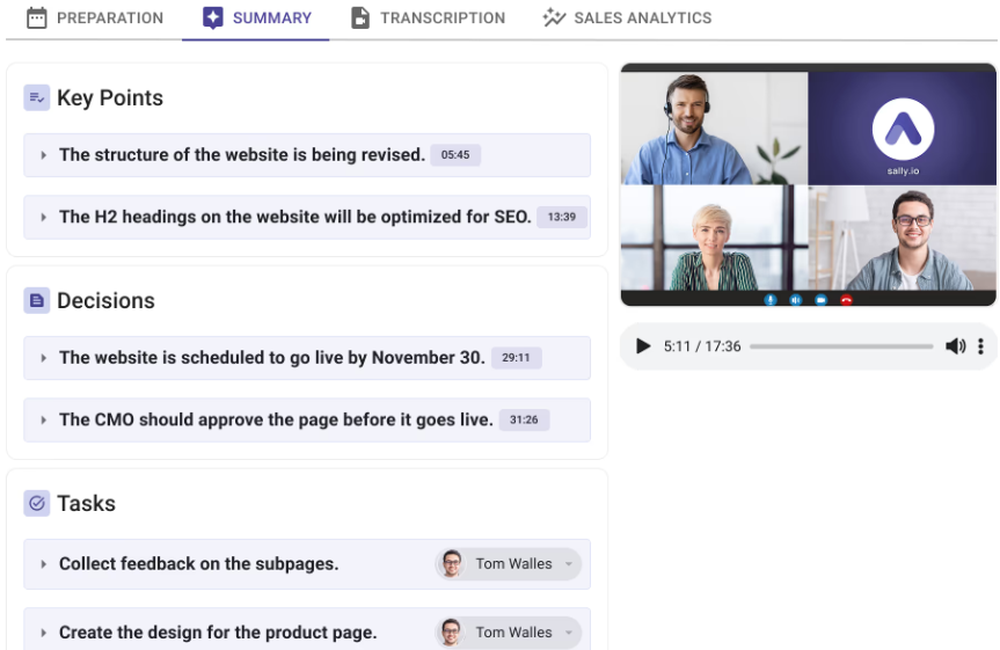
Task: Toggle the camera in the video call bar
Action: (821, 299)
